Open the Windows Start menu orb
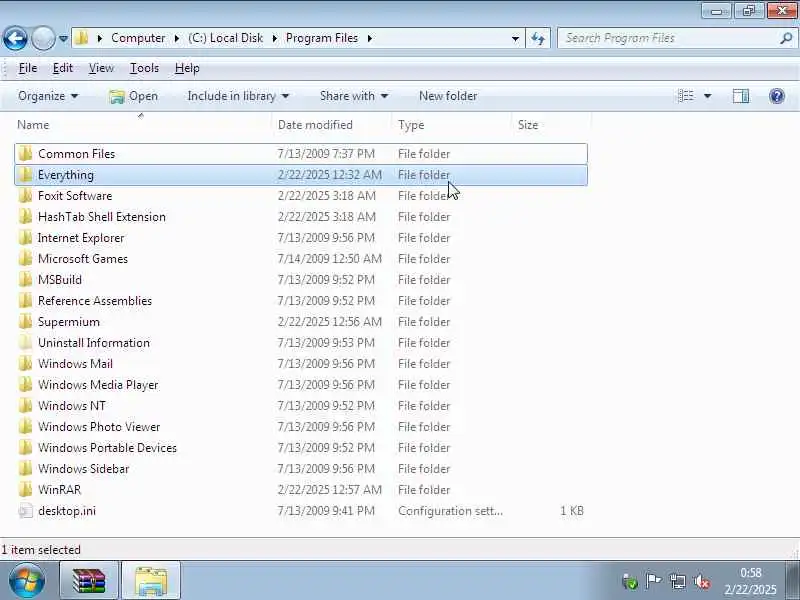The width and height of the screenshot is (800, 600). 27,581
